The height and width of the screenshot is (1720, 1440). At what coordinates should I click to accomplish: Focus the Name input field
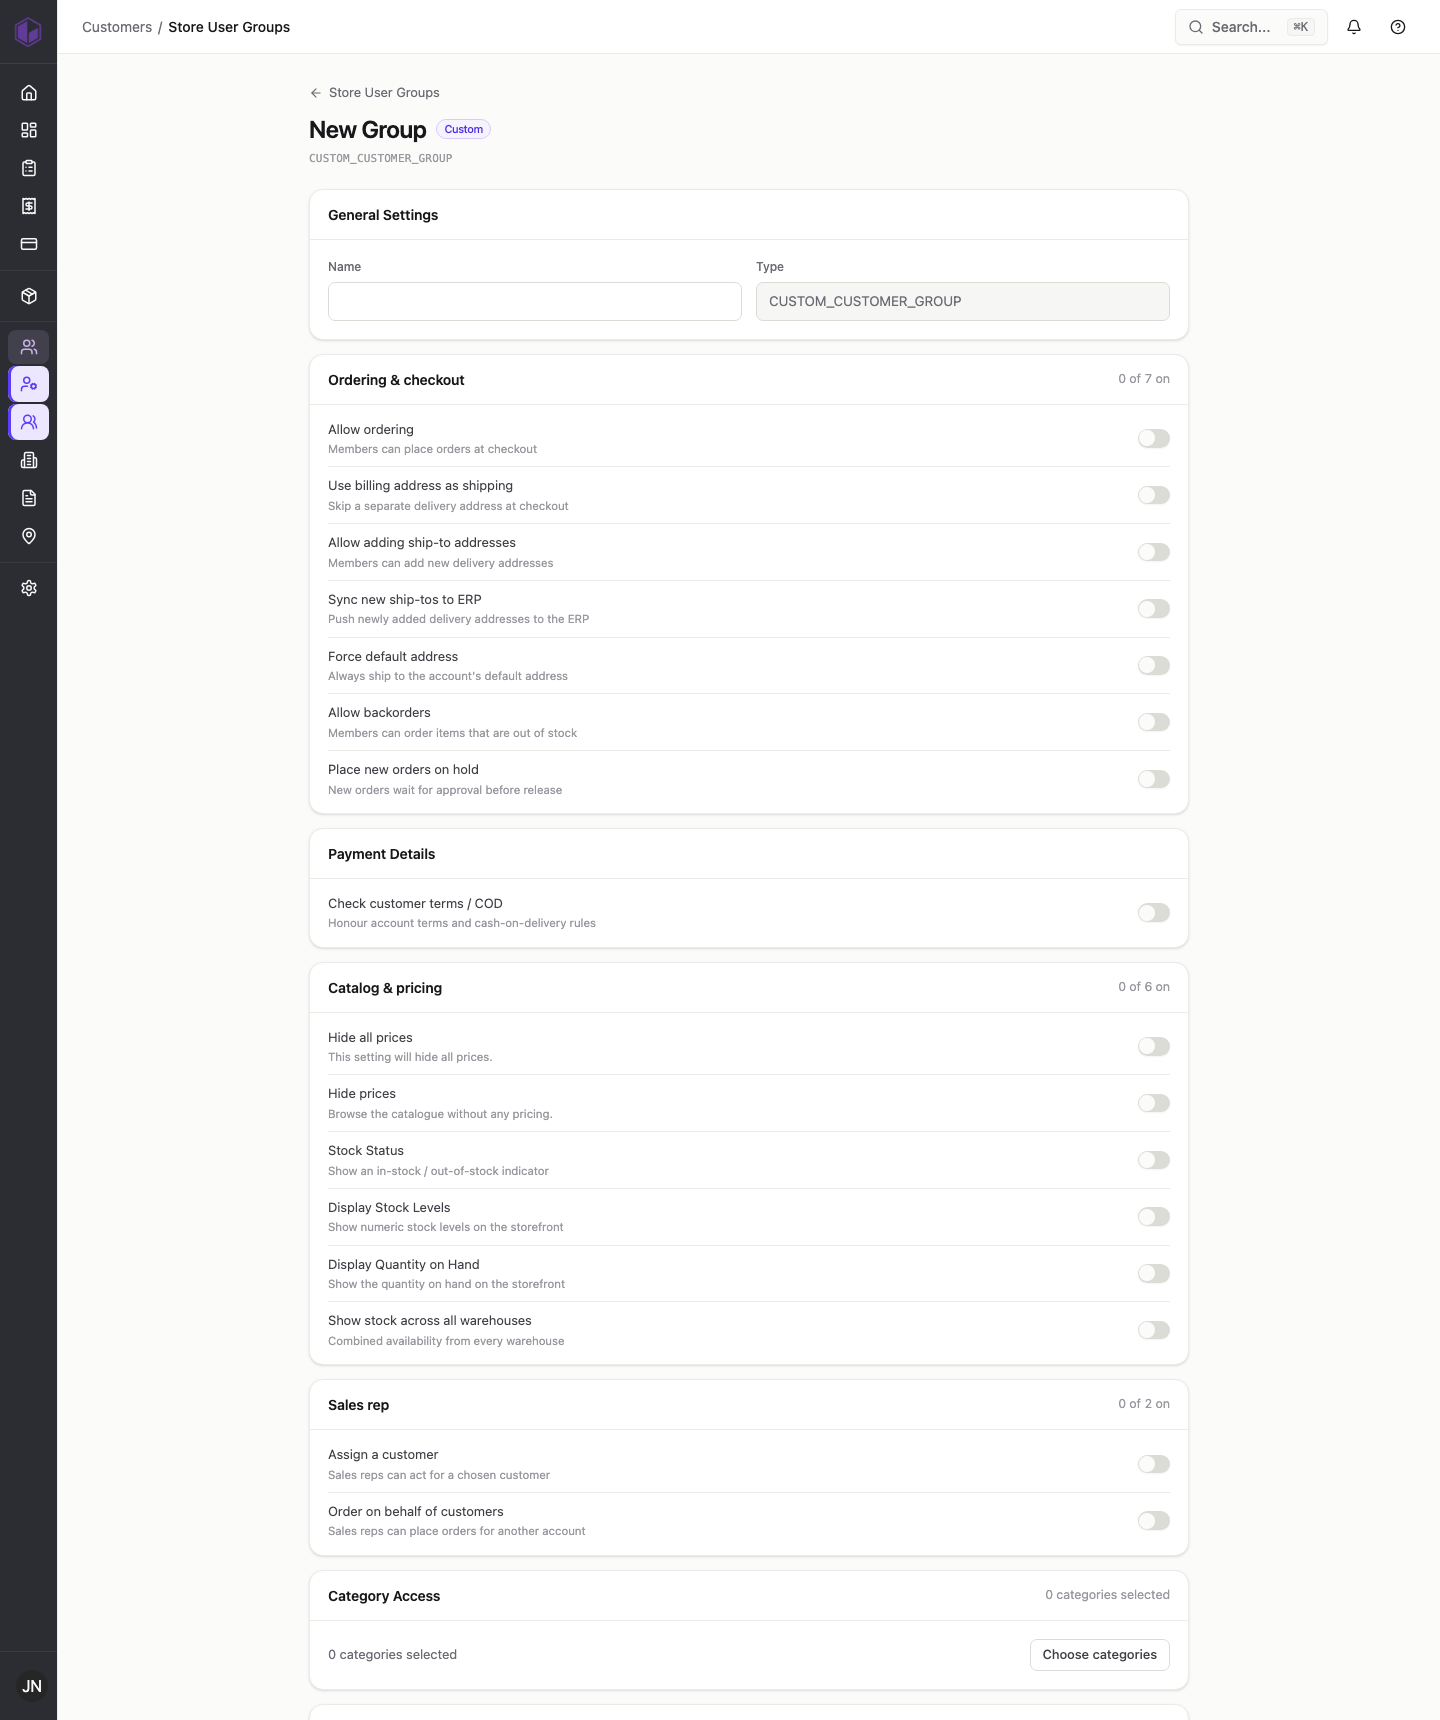[535, 301]
